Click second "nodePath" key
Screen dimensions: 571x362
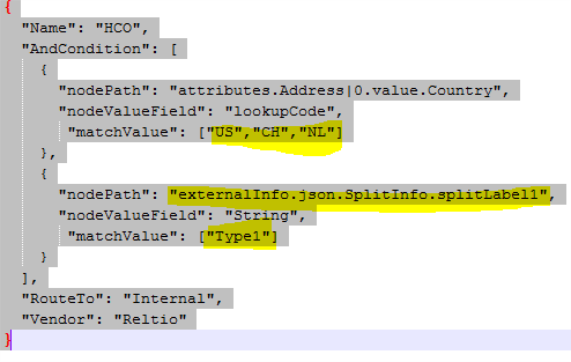click(100, 194)
